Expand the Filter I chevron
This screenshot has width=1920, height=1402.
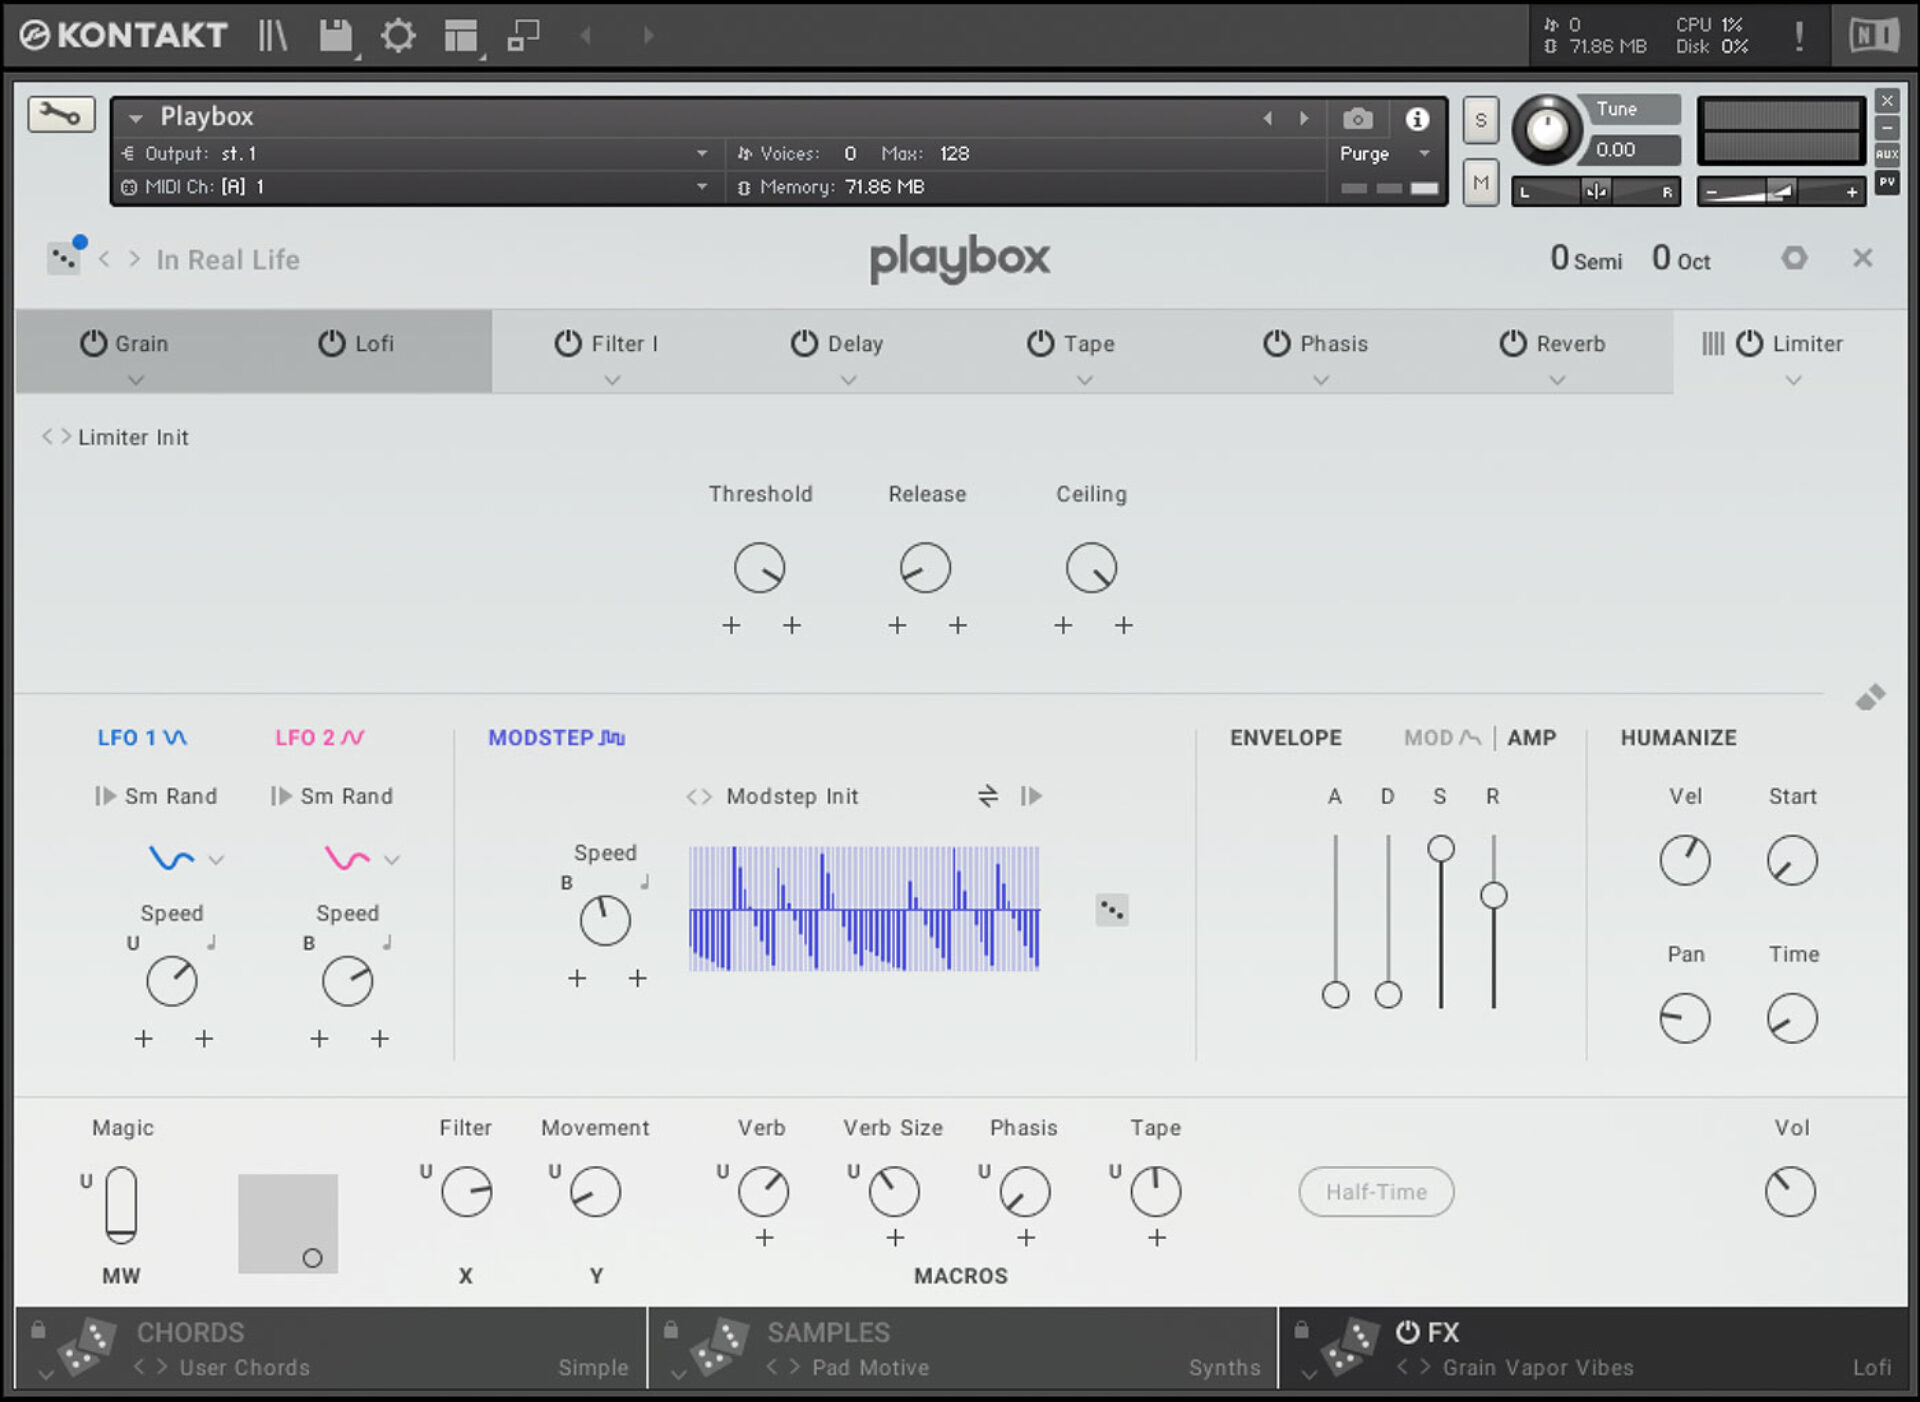[x=612, y=380]
